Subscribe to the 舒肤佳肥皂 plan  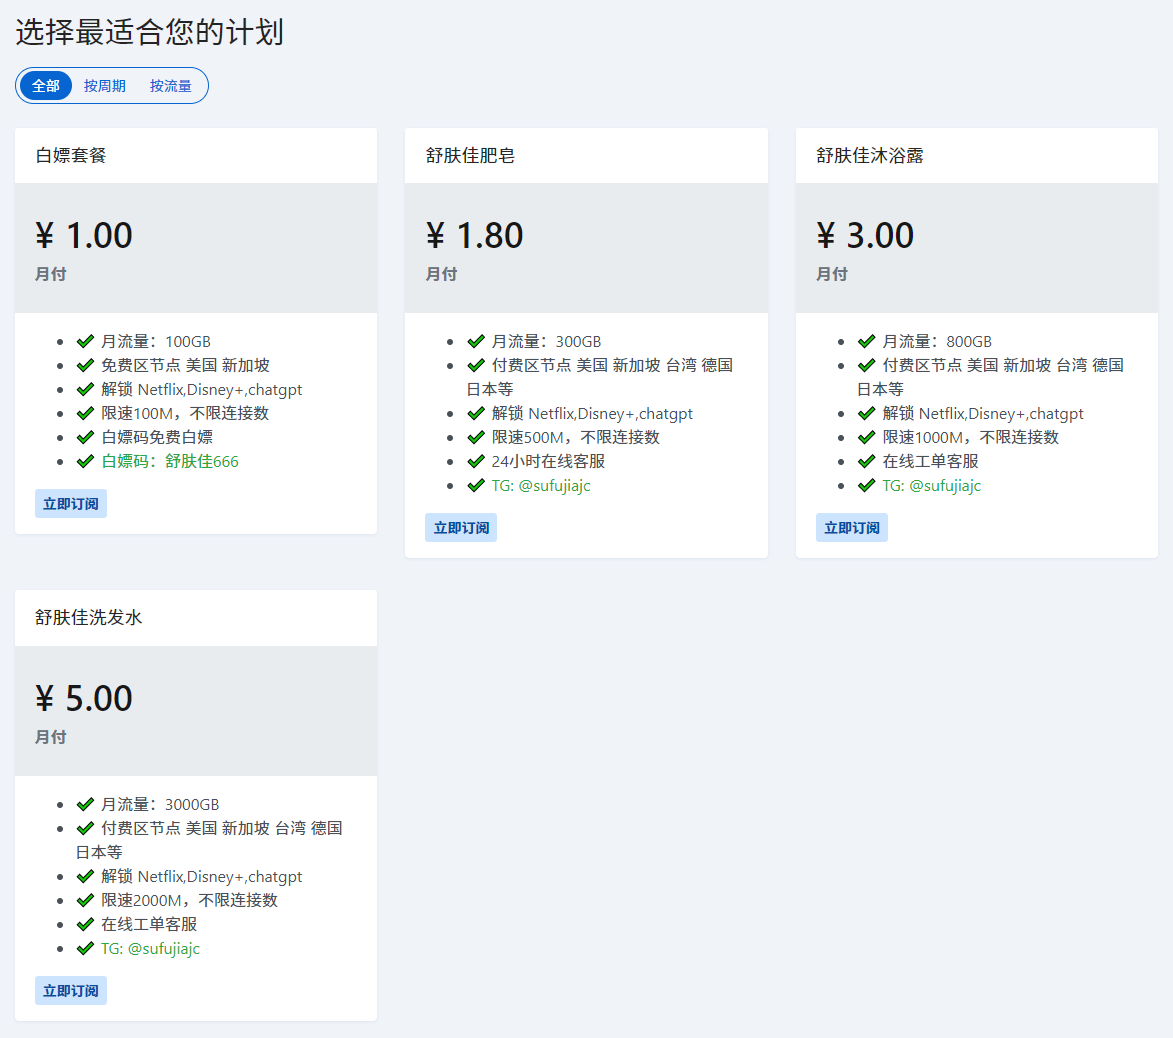pyautogui.click(x=461, y=528)
